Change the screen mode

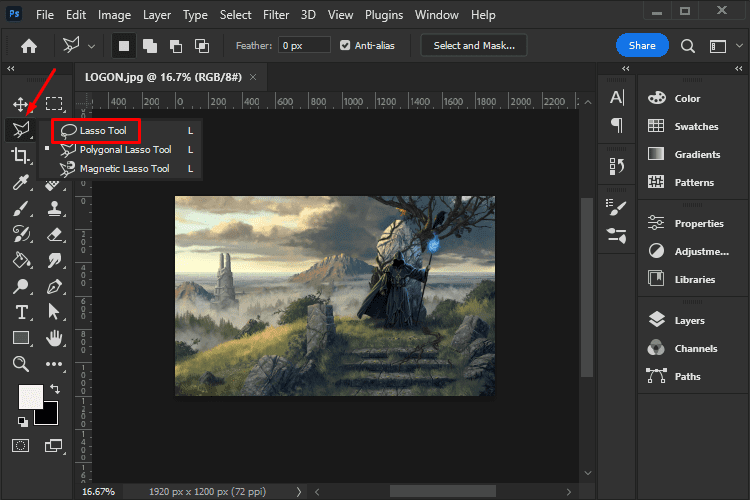[54, 445]
